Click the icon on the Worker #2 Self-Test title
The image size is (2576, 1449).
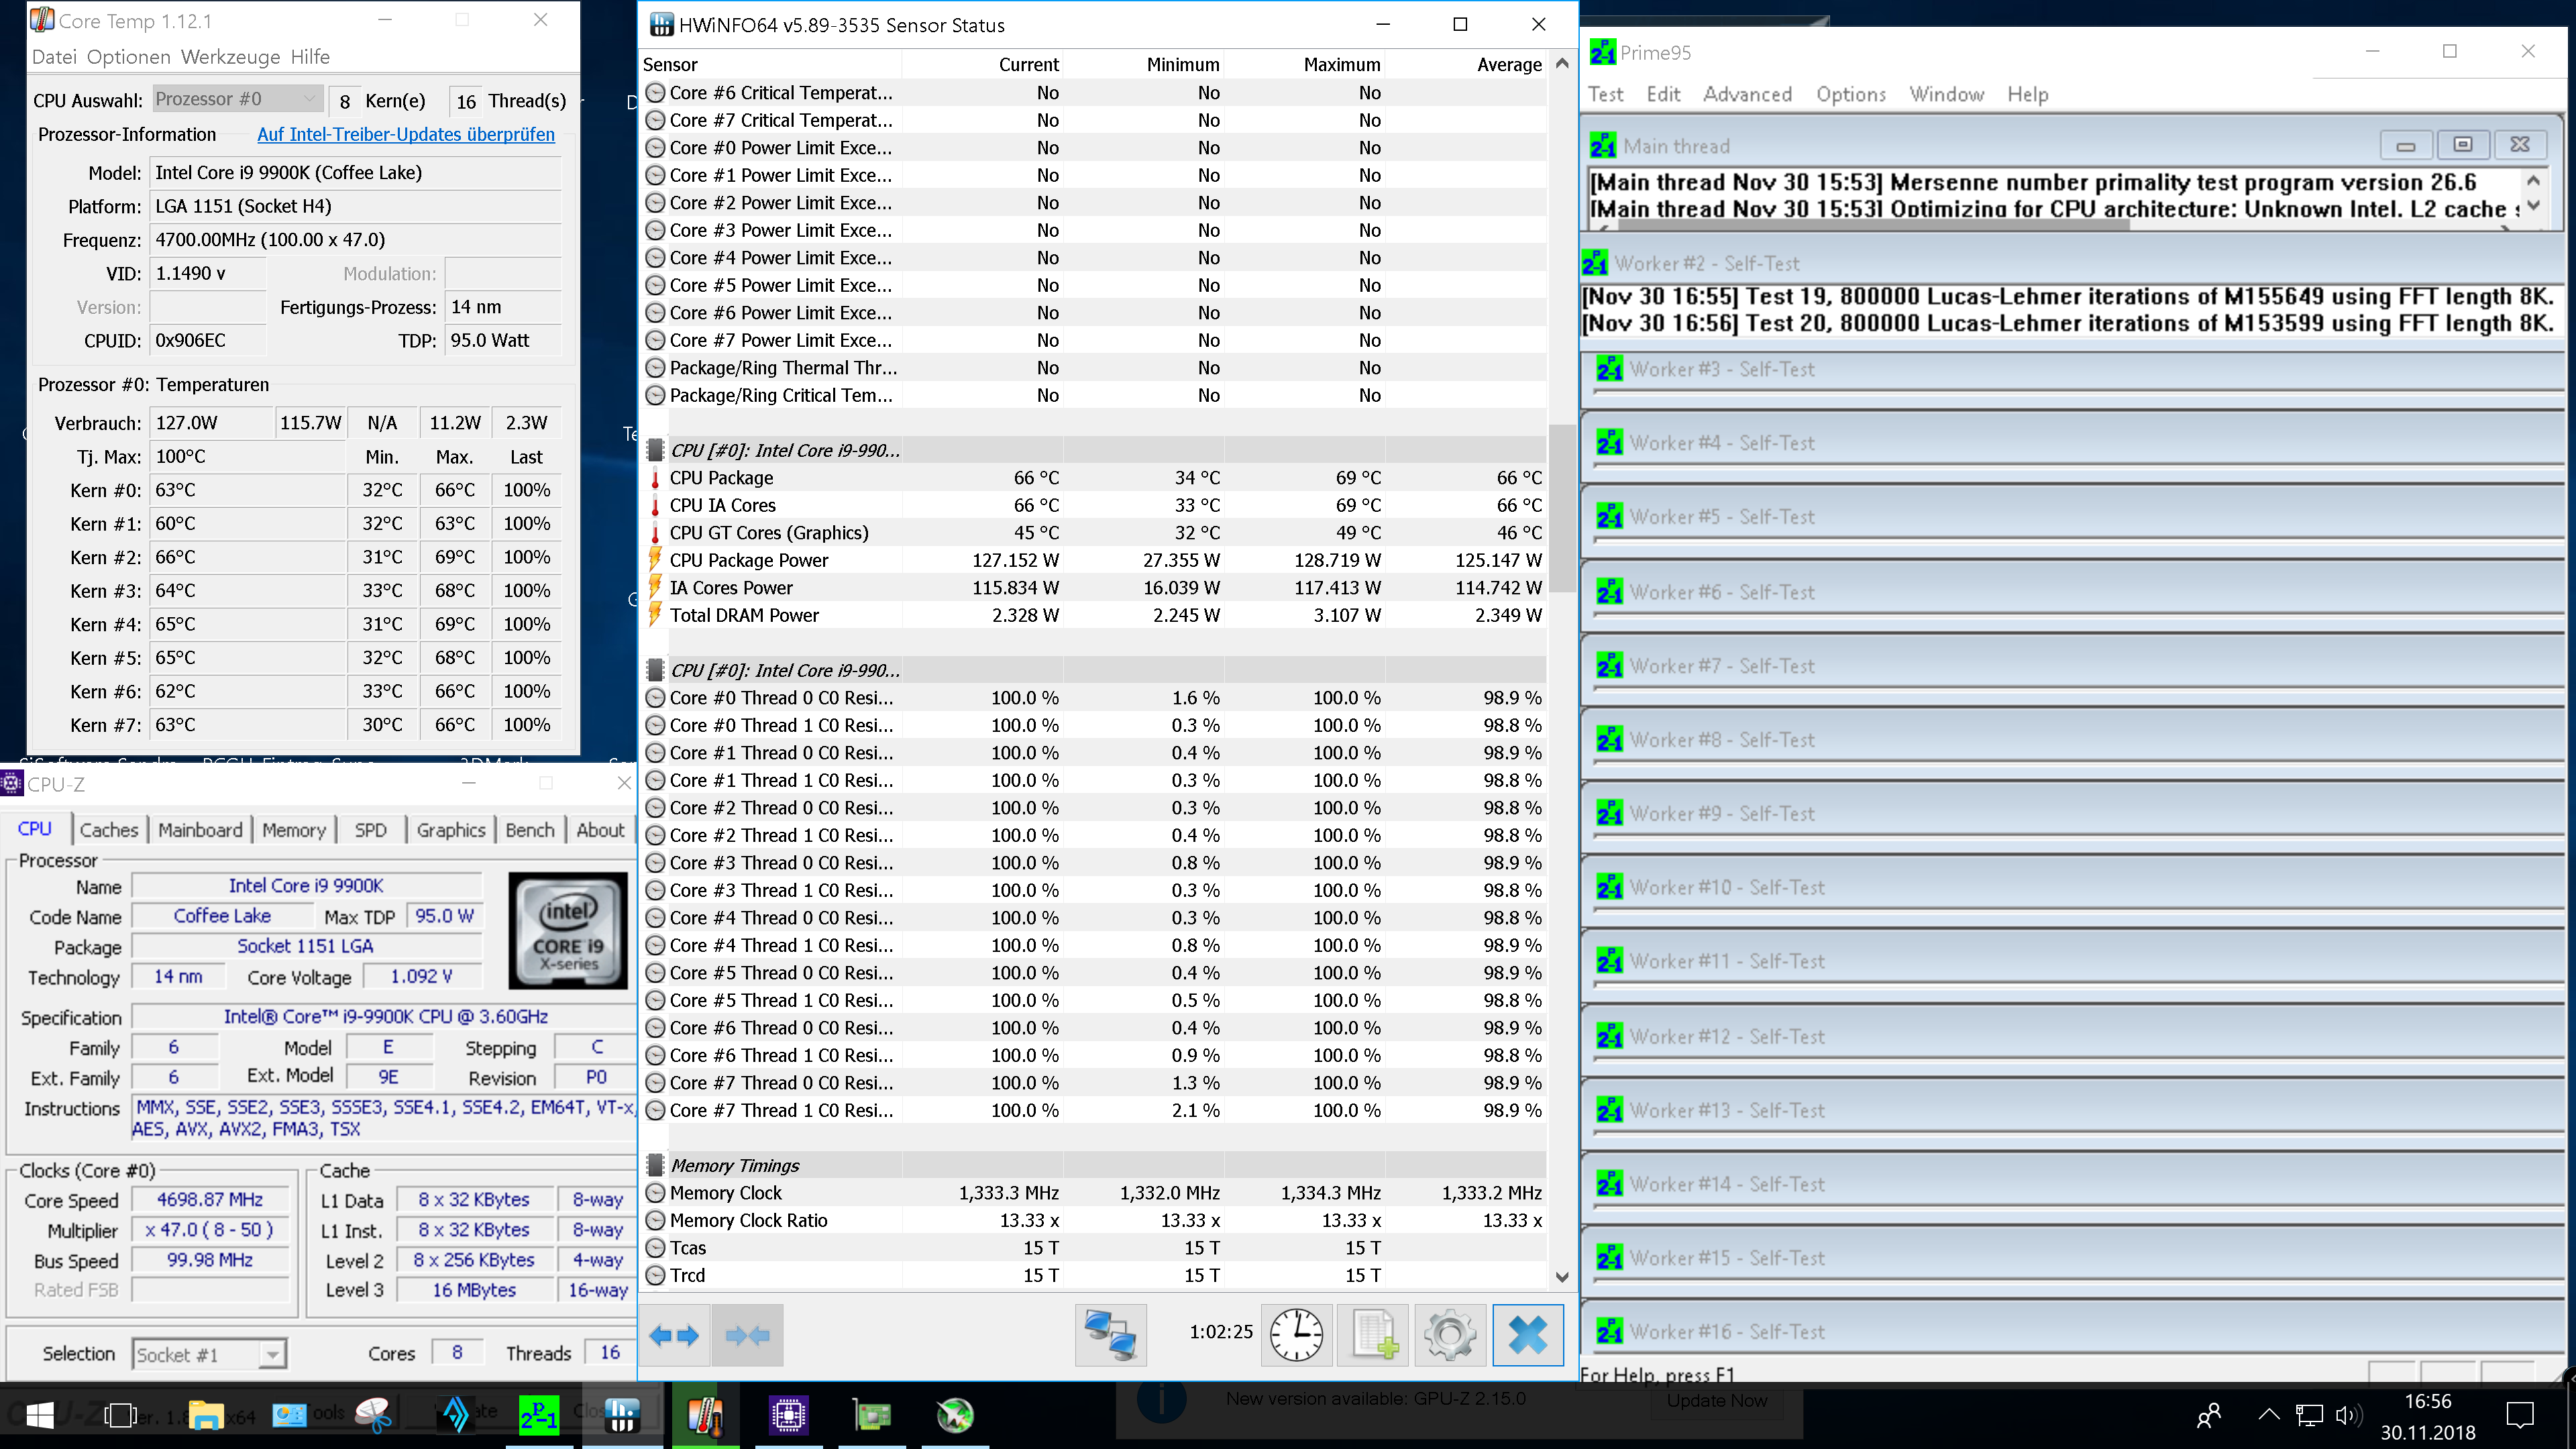tap(1595, 264)
